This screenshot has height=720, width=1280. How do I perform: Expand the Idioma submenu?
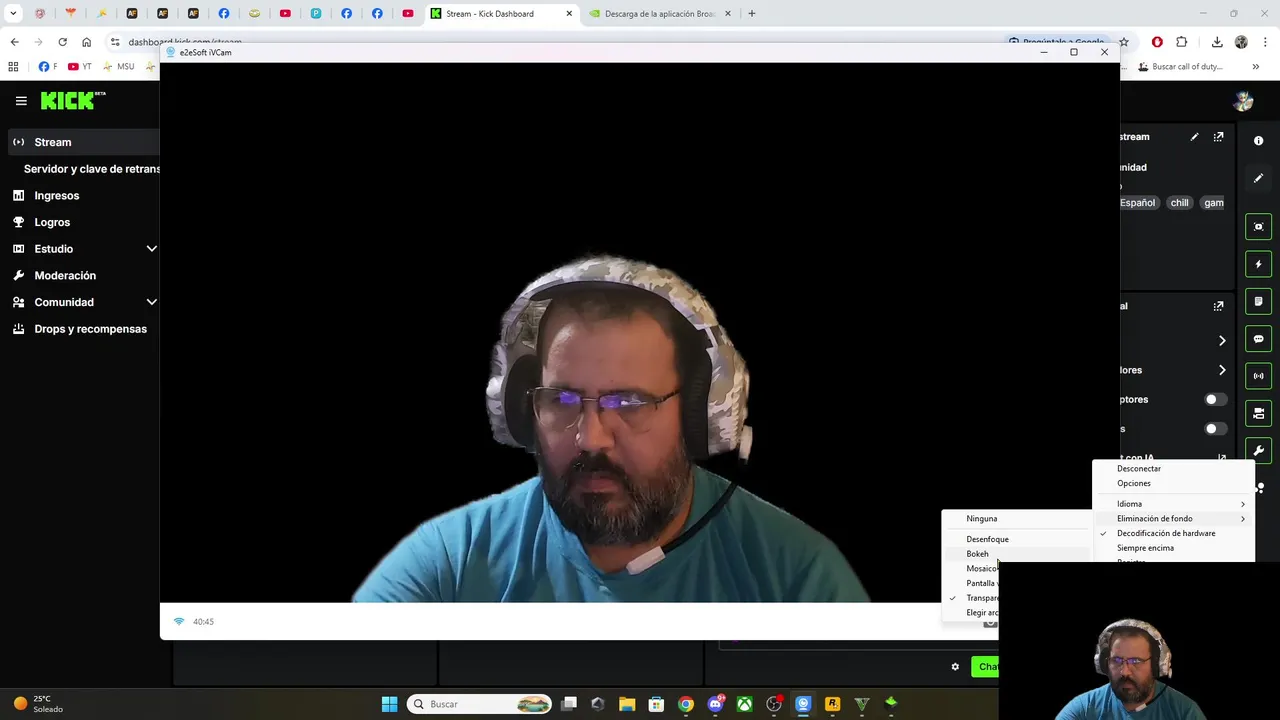(x=1173, y=504)
